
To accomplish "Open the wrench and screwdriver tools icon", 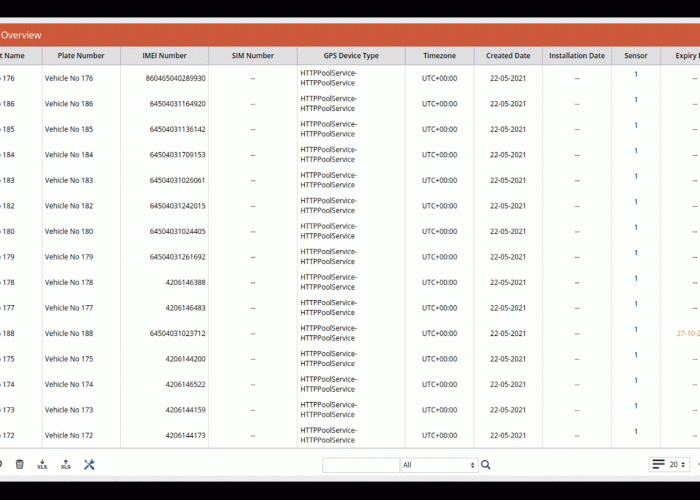I will coord(89,464).
